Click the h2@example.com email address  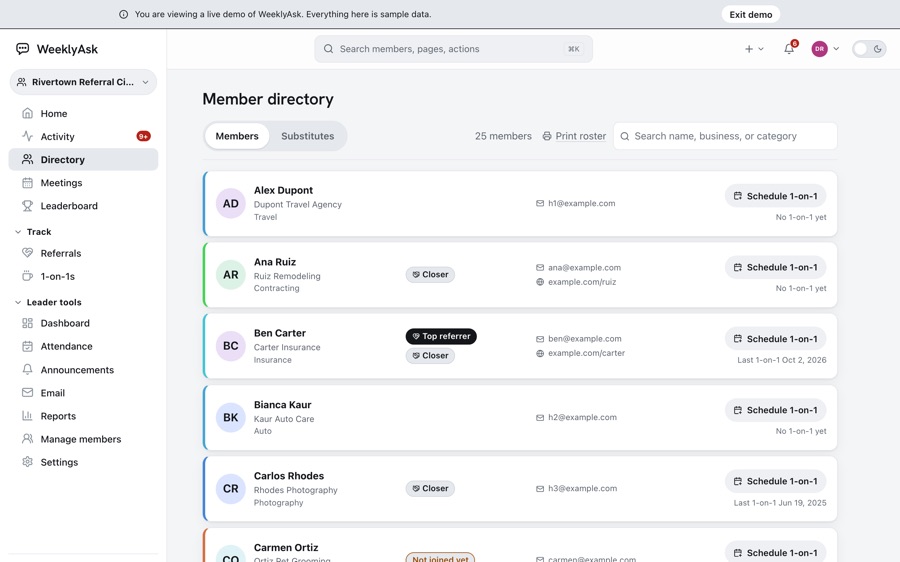click(x=582, y=417)
